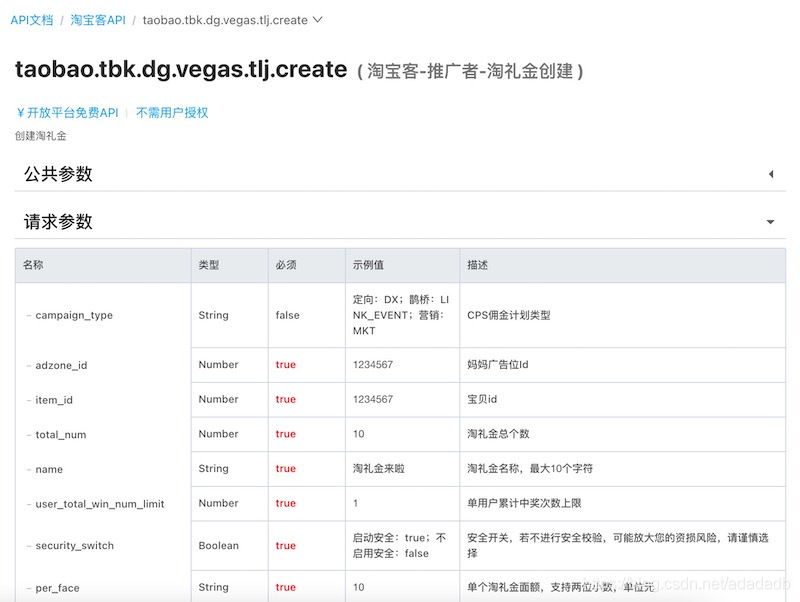Click the 单用户累计中奖次数上限 description
The width and height of the screenshot is (800, 602).
pos(524,503)
